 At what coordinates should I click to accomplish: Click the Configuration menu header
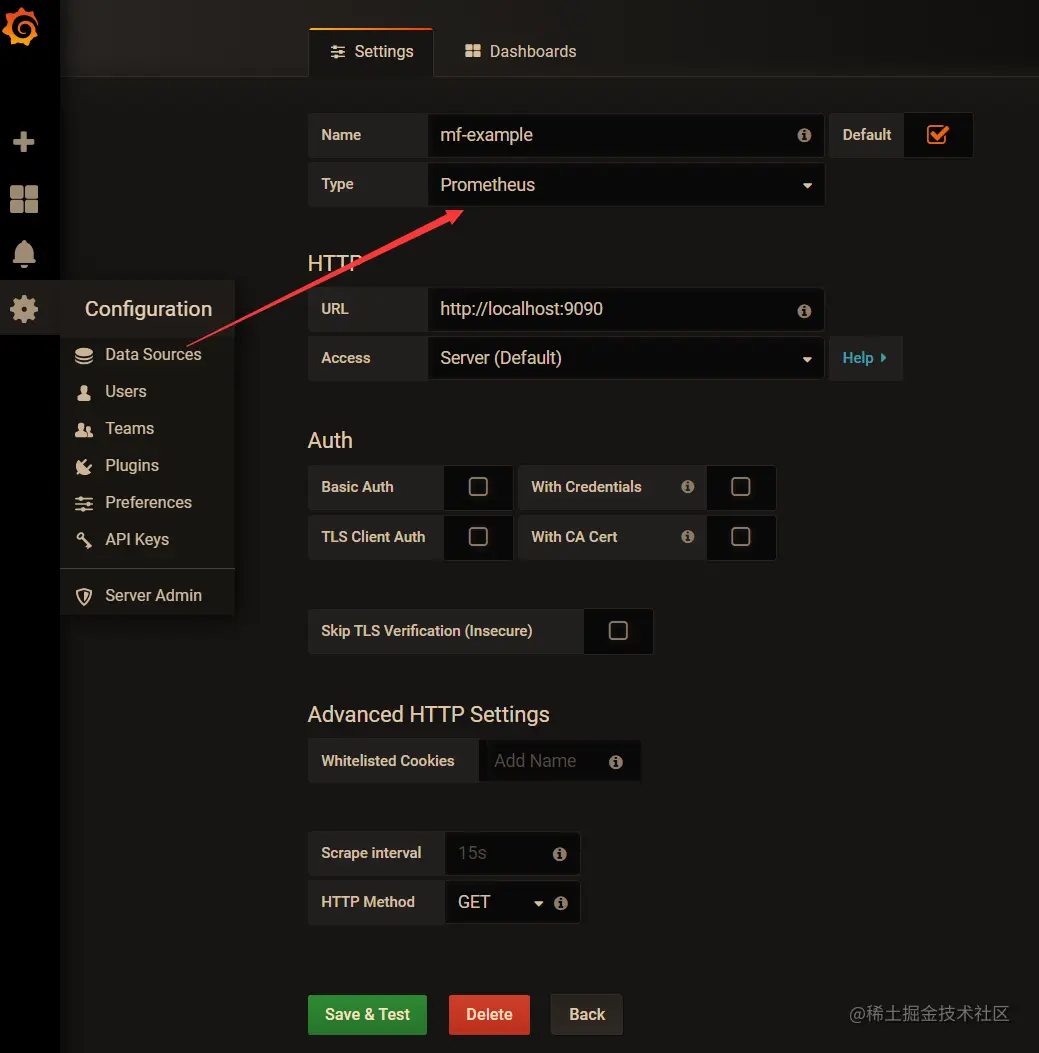click(148, 309)
